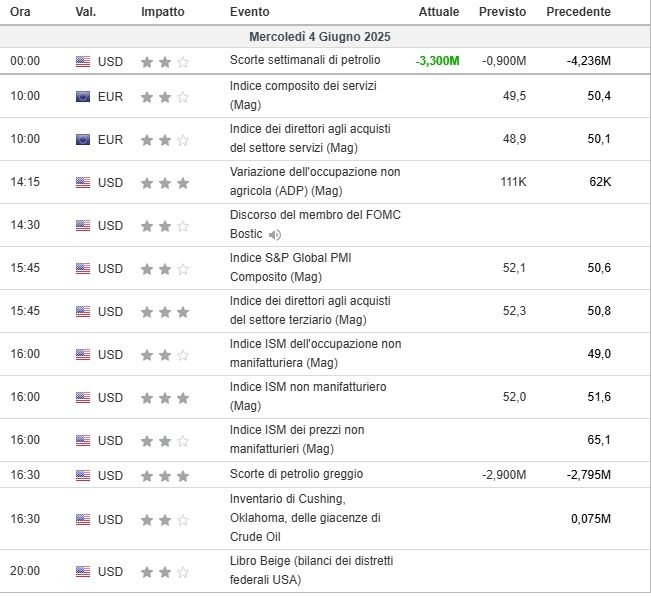Click the Evento column header
The image size is (651, 596).
[250, 12]
